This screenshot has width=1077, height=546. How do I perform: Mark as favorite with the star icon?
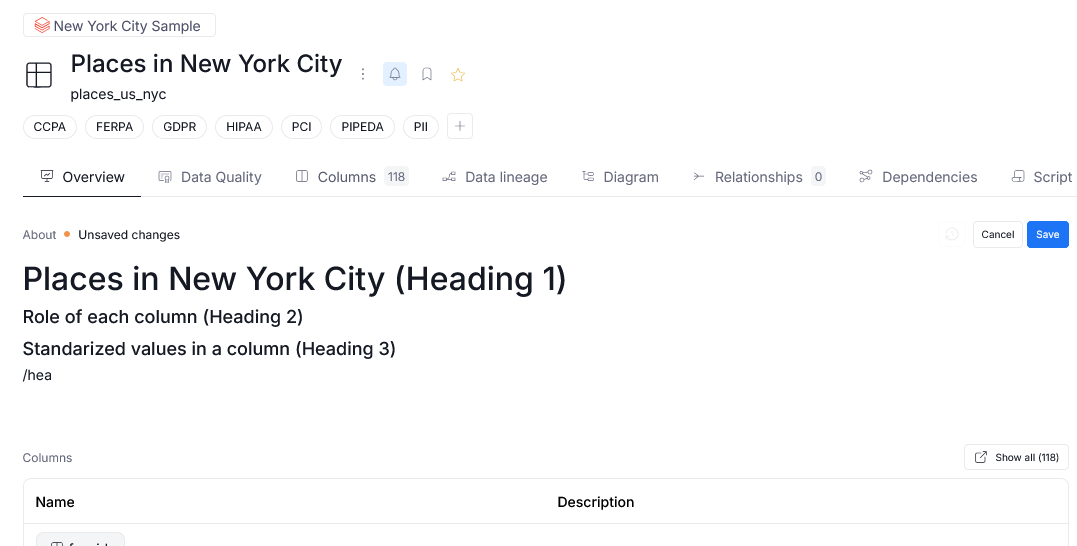(458, 74)
